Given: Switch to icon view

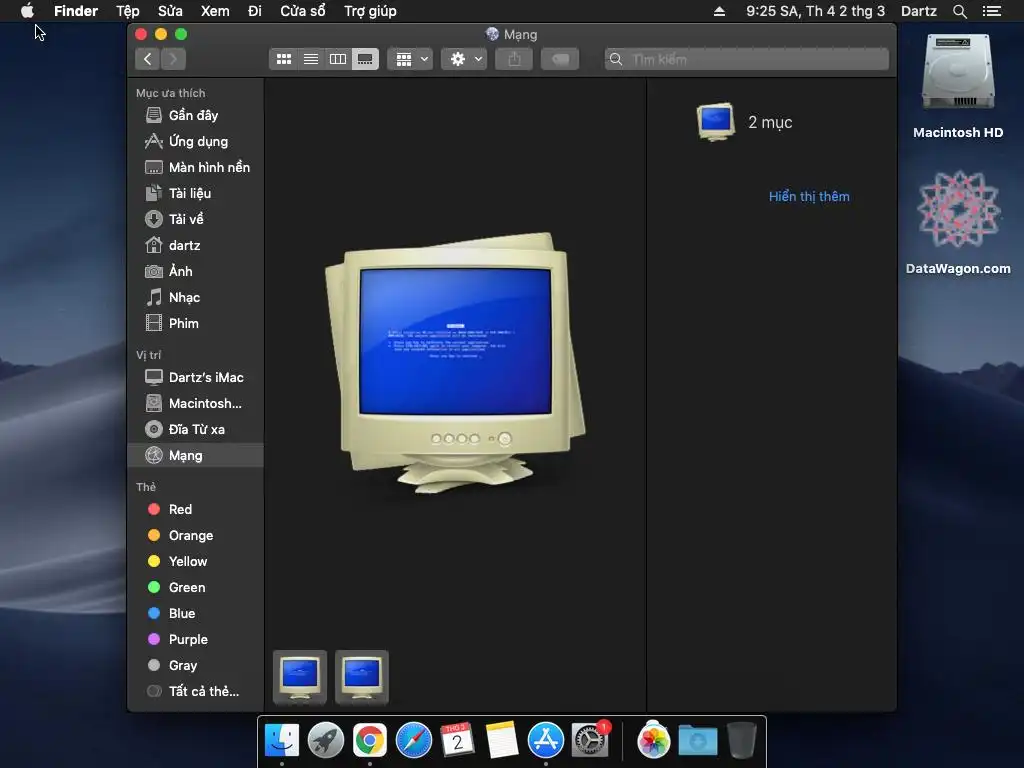Looking at the screenshot, I should tap(283, 59).
